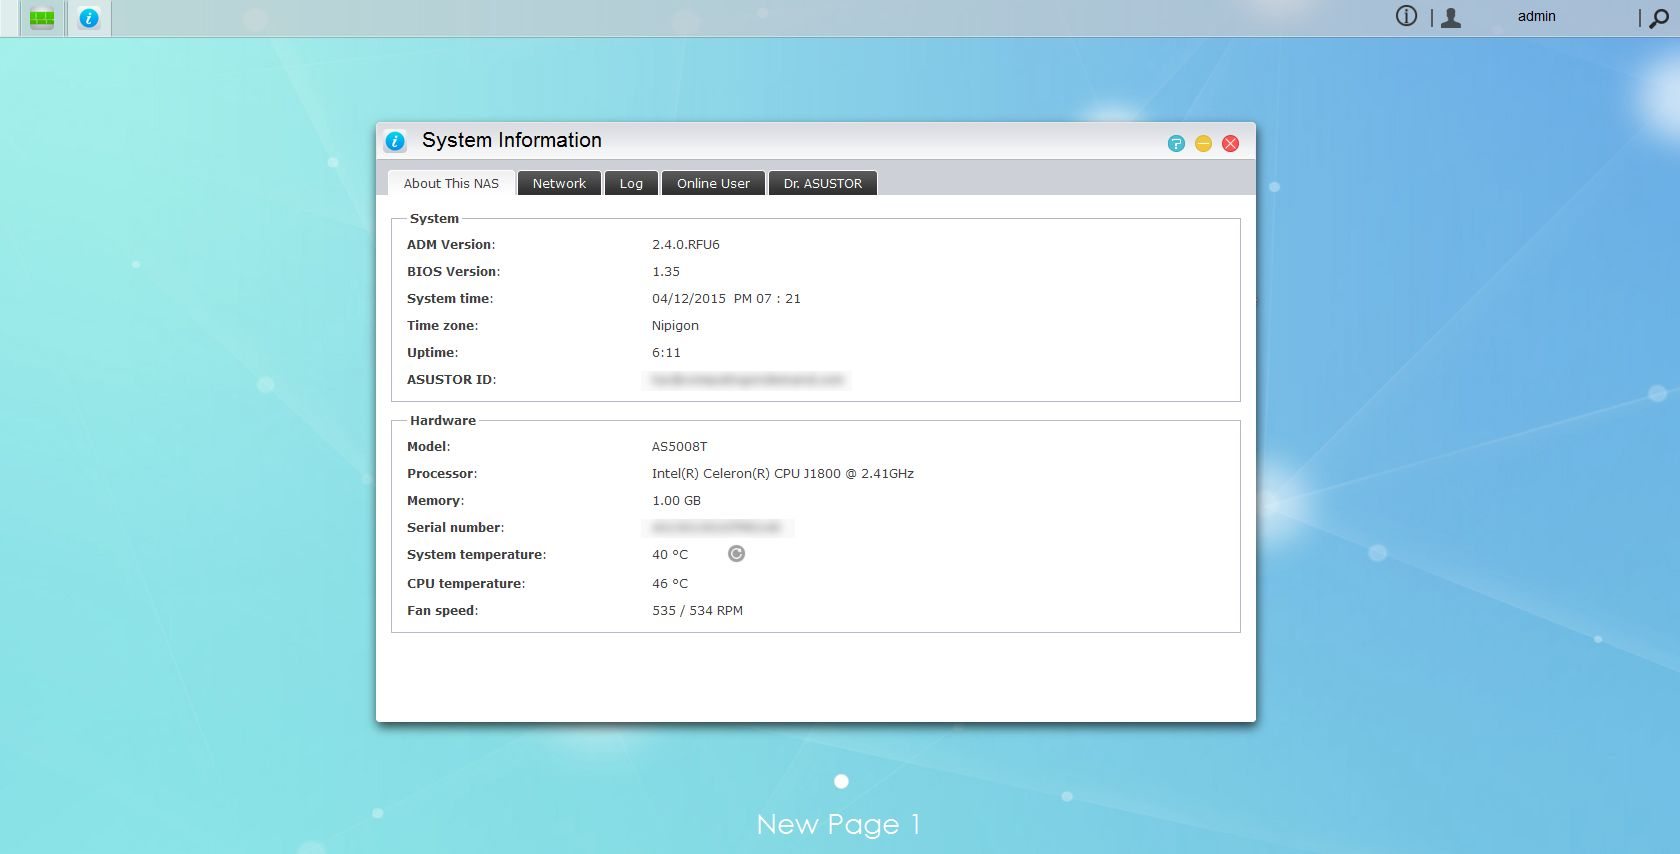Select the New Page 1 page dot
The height and width of the screenshot is (854, 1680).
(841, 781)
